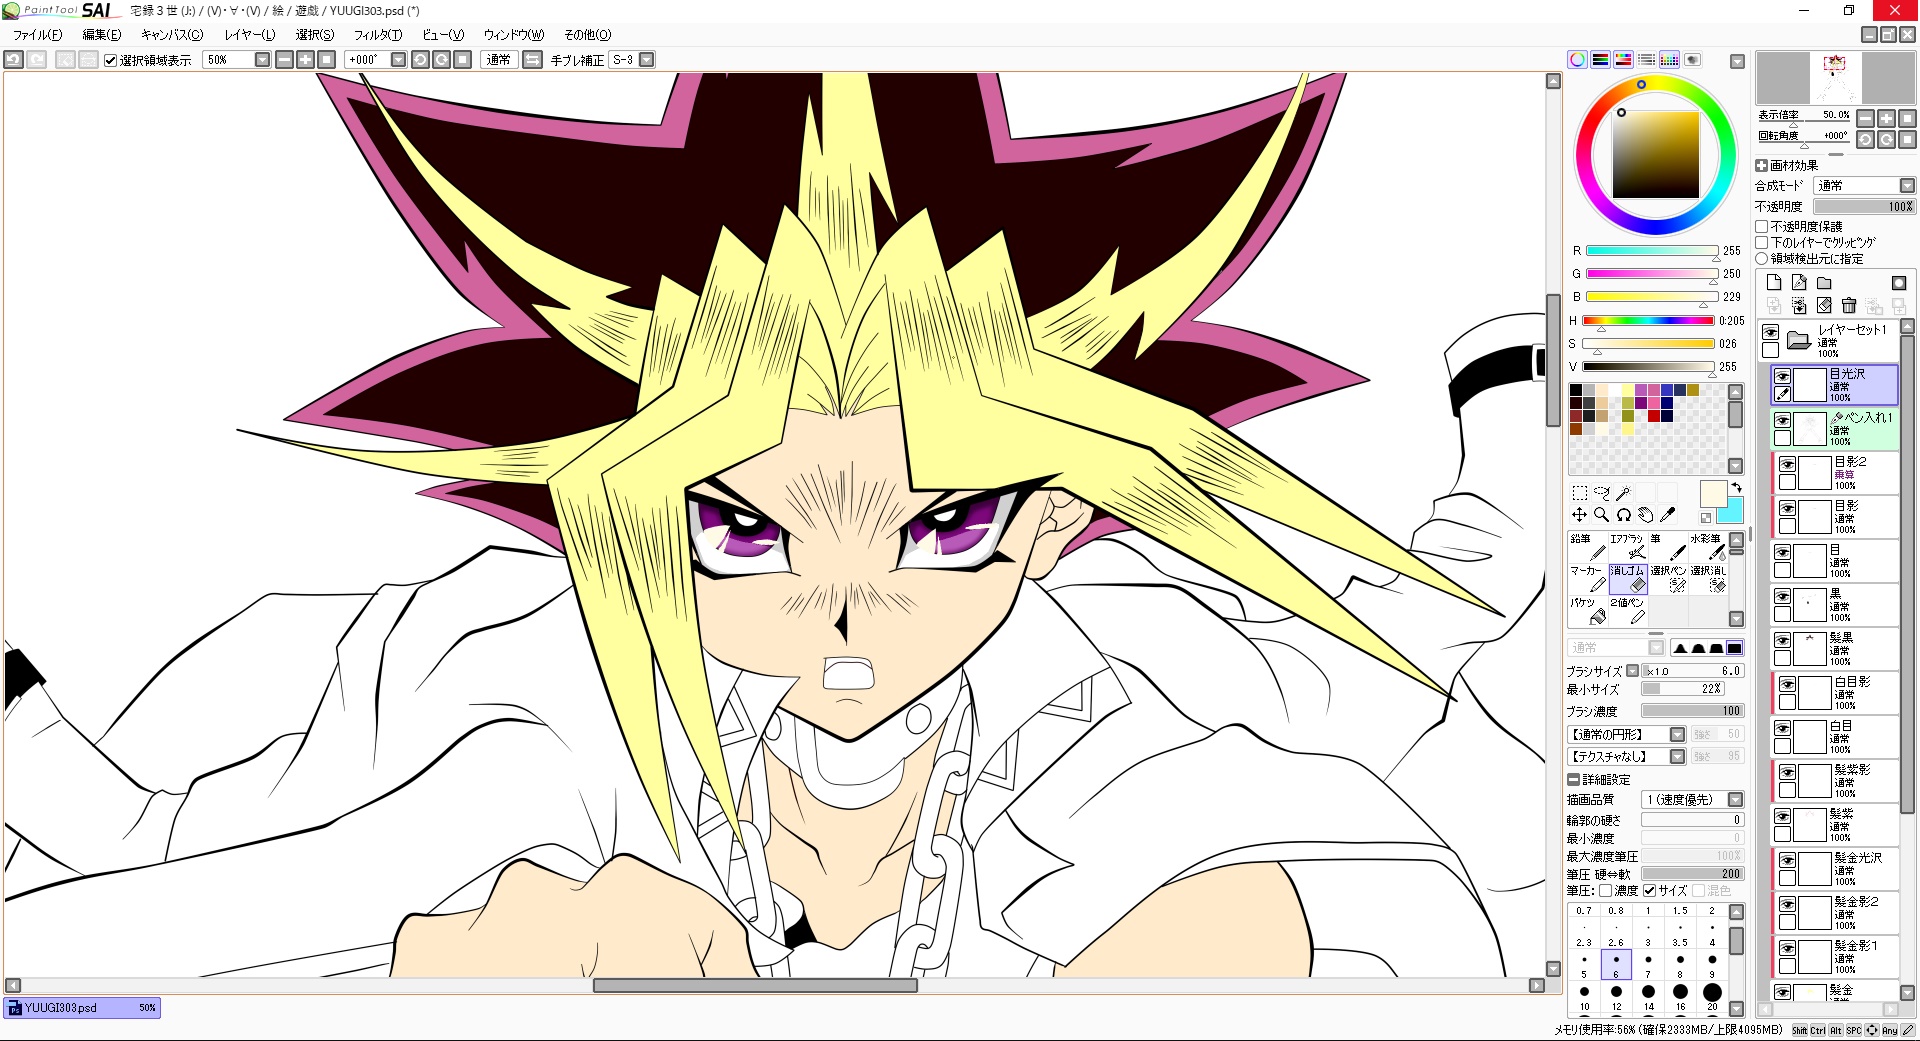Click the 通常 button in the toolbar
The width and height of the screenshot is (1920, 1041).
point(498,60)
